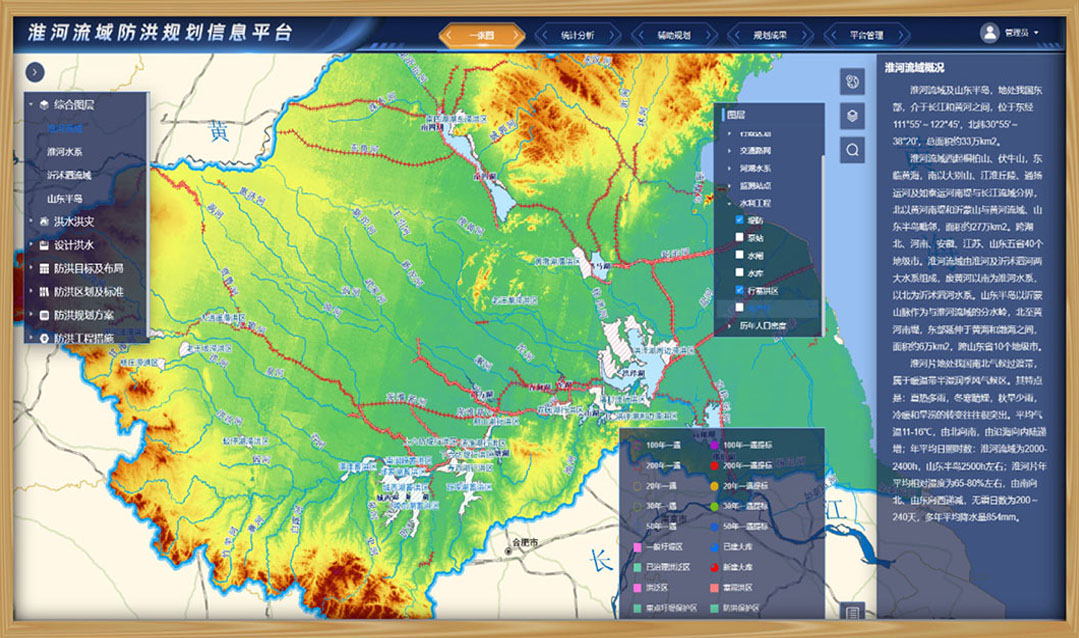The image size is (1079, 638).
Task: Switch to the 统计分析 tab
Action: point(577,35)
